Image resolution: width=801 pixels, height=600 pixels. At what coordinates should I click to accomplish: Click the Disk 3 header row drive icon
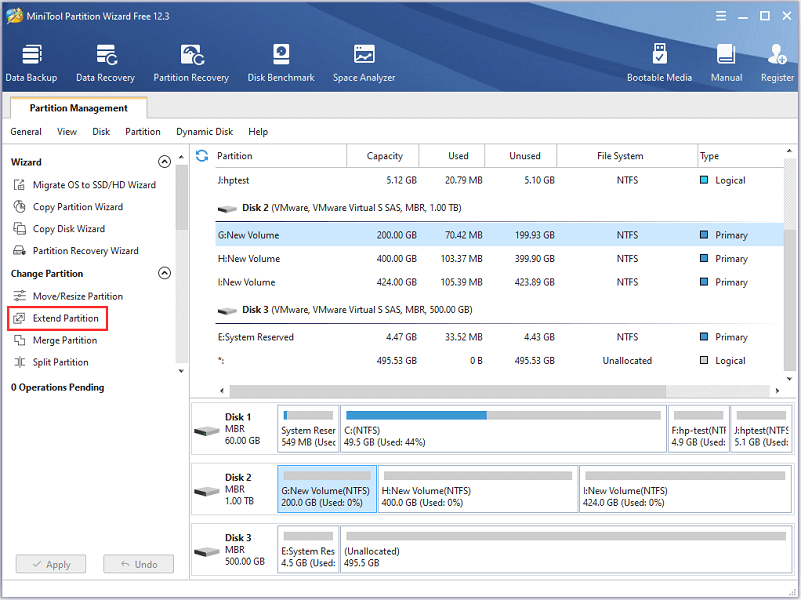[x=227, y=310]
